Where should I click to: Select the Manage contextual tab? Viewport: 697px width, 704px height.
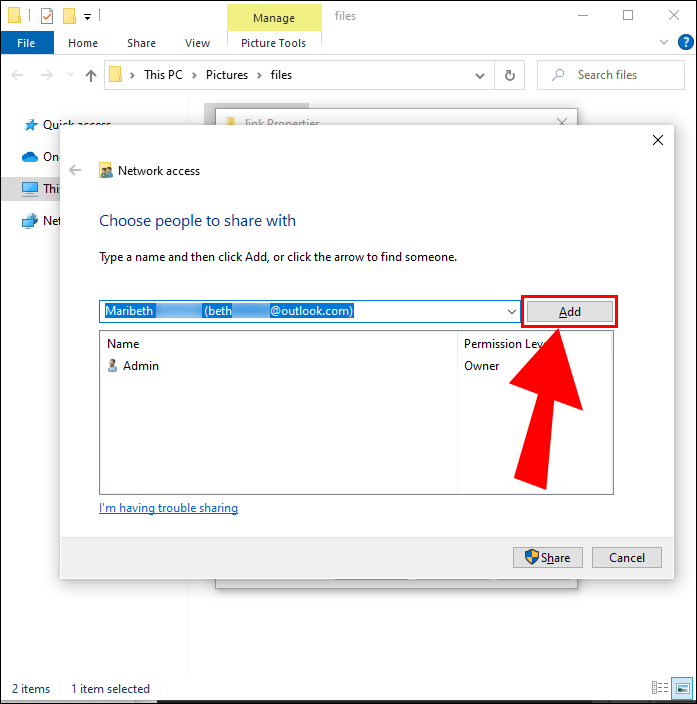click(274, 18)
